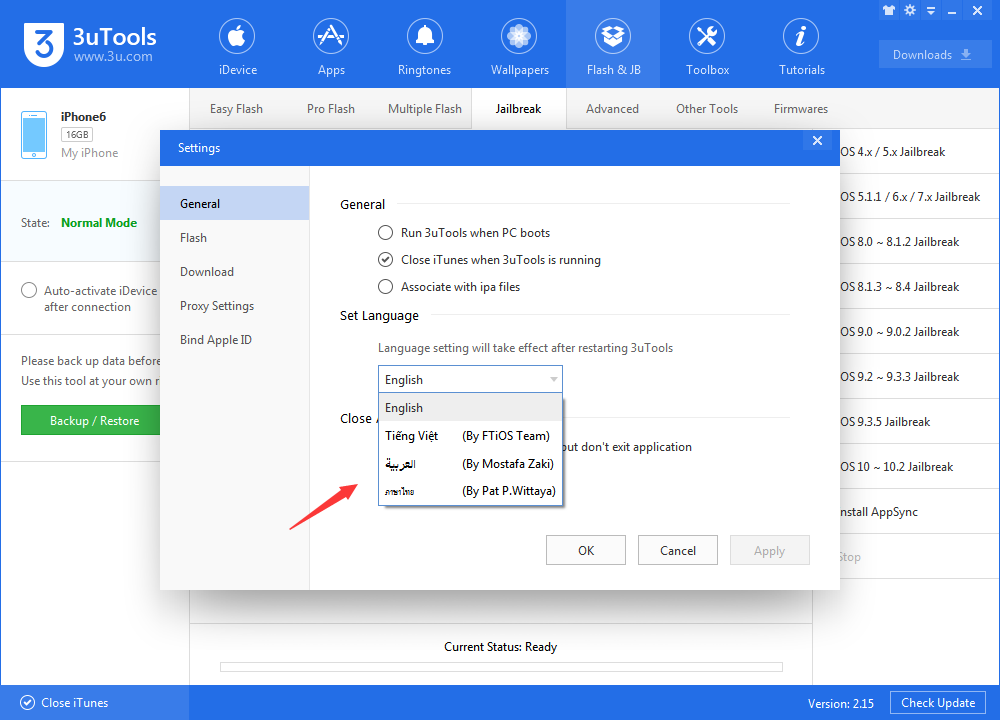Click Install AppSync entry
The height and width of the screenshot is (720, 1000).
(x=918, y=511)
